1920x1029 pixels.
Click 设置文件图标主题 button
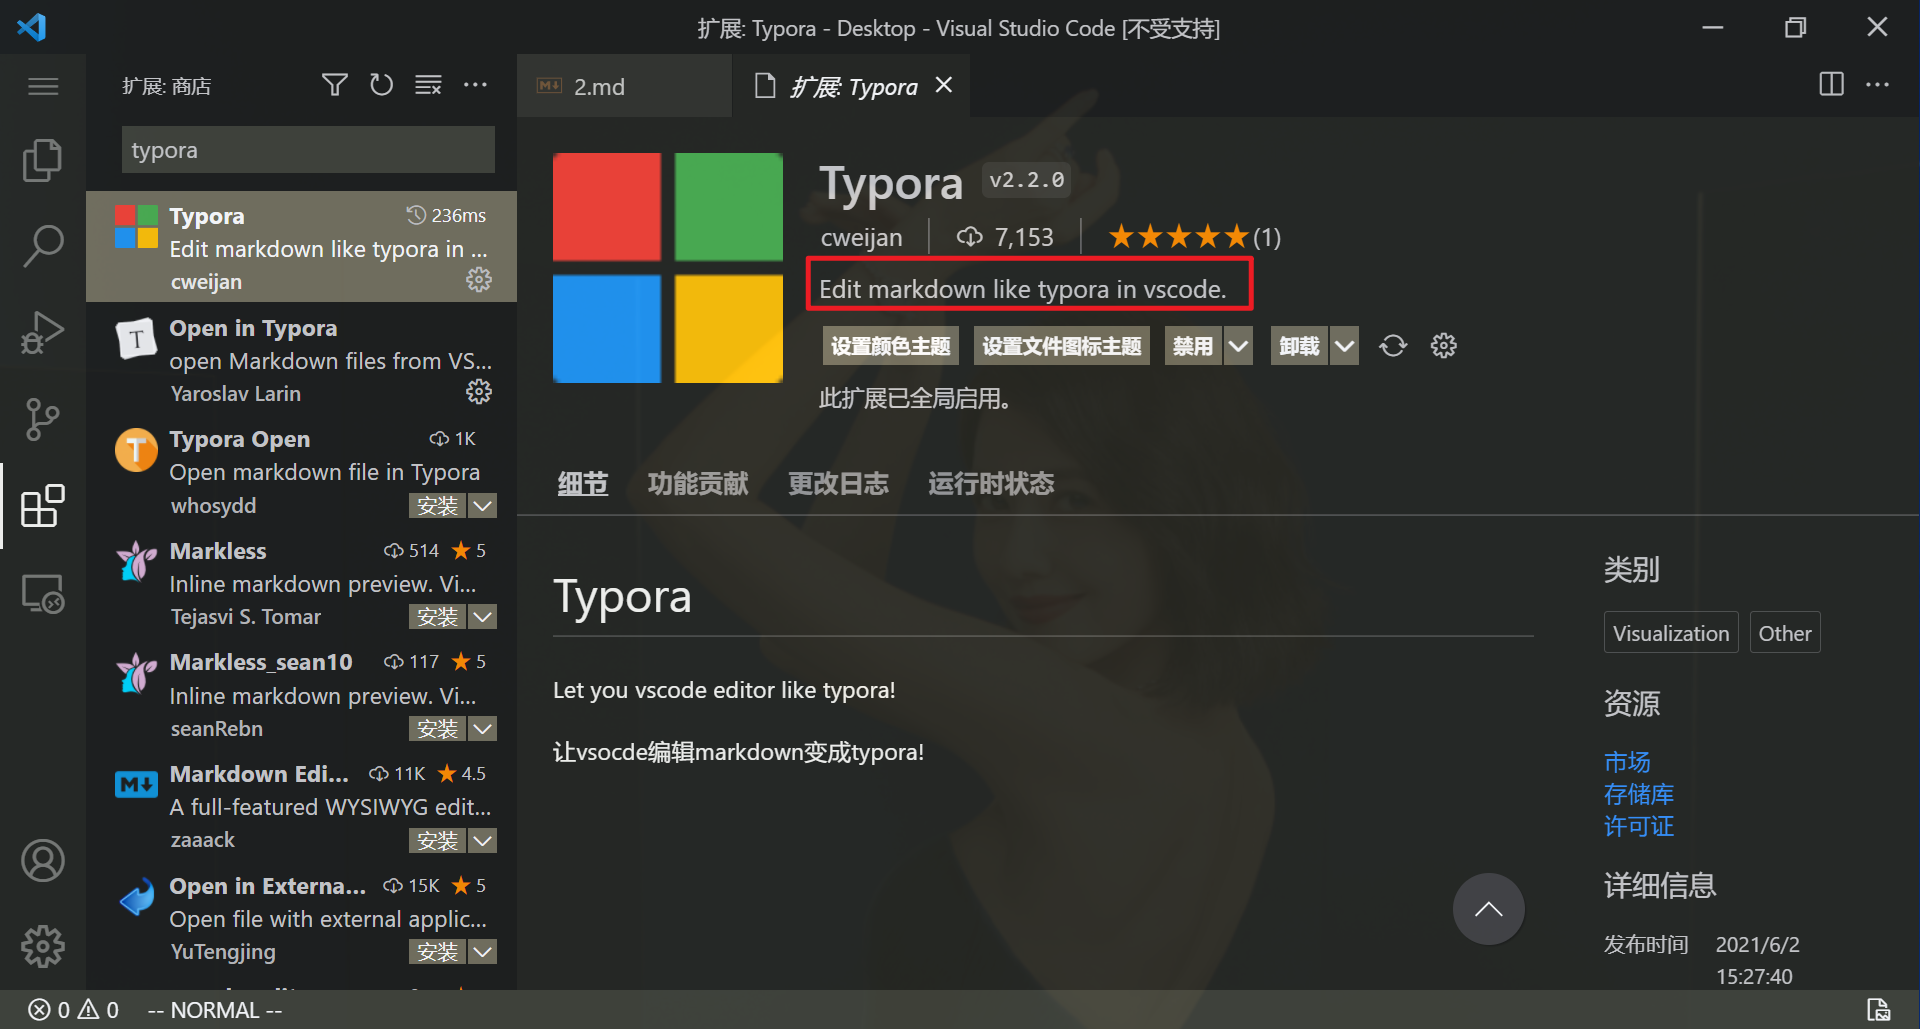1061,346
